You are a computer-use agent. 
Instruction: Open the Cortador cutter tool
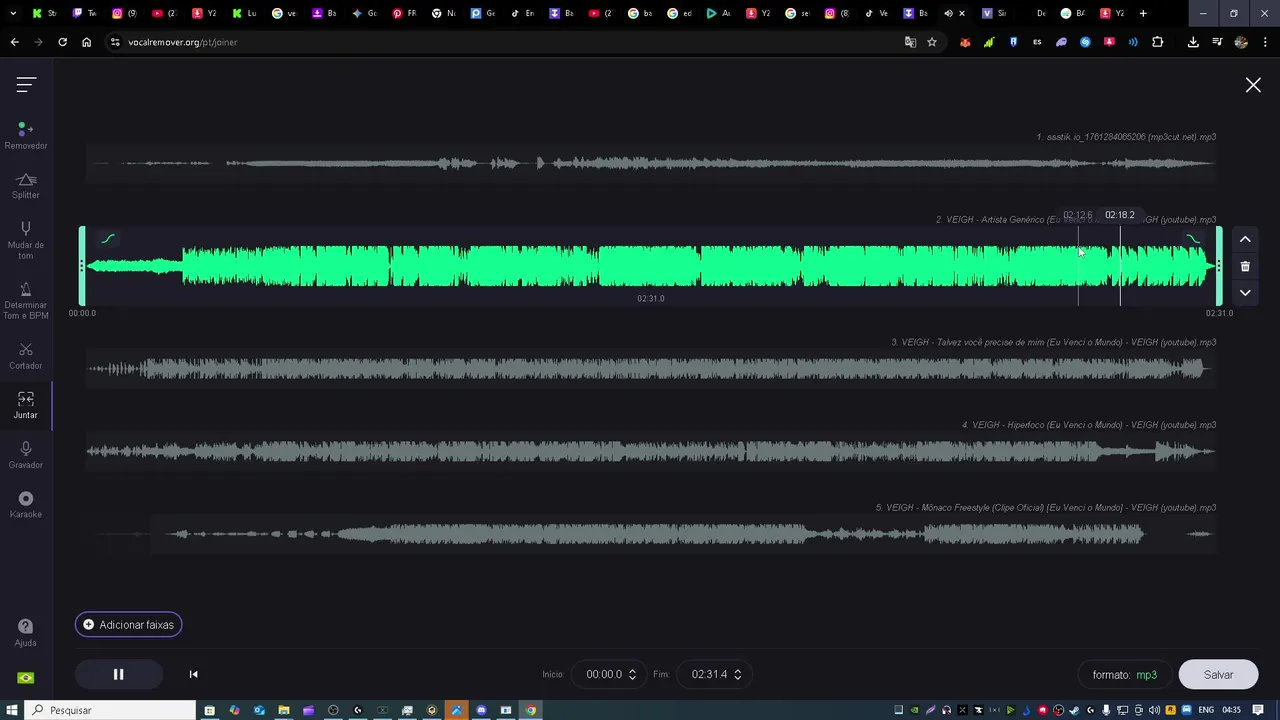[26, 356]
